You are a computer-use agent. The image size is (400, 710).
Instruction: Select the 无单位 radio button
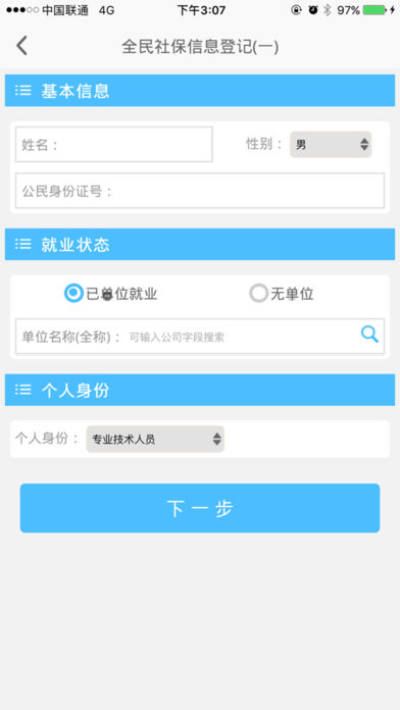click(x=259, y=293)
